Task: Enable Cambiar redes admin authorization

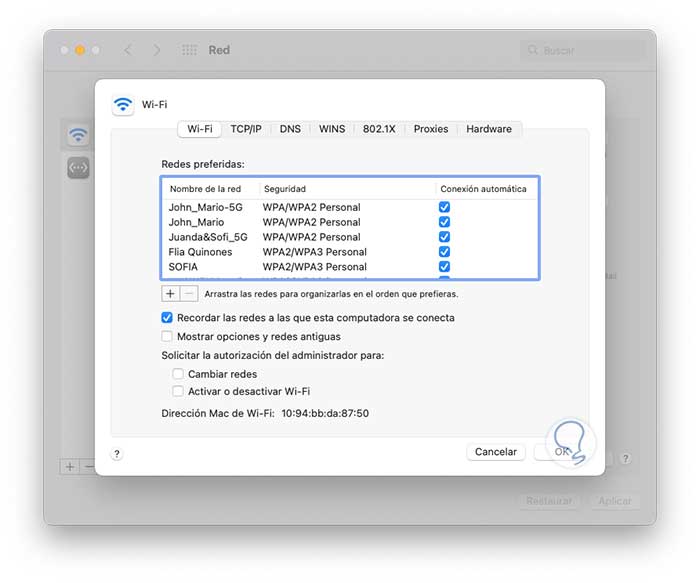Action: tap(178, 374)
